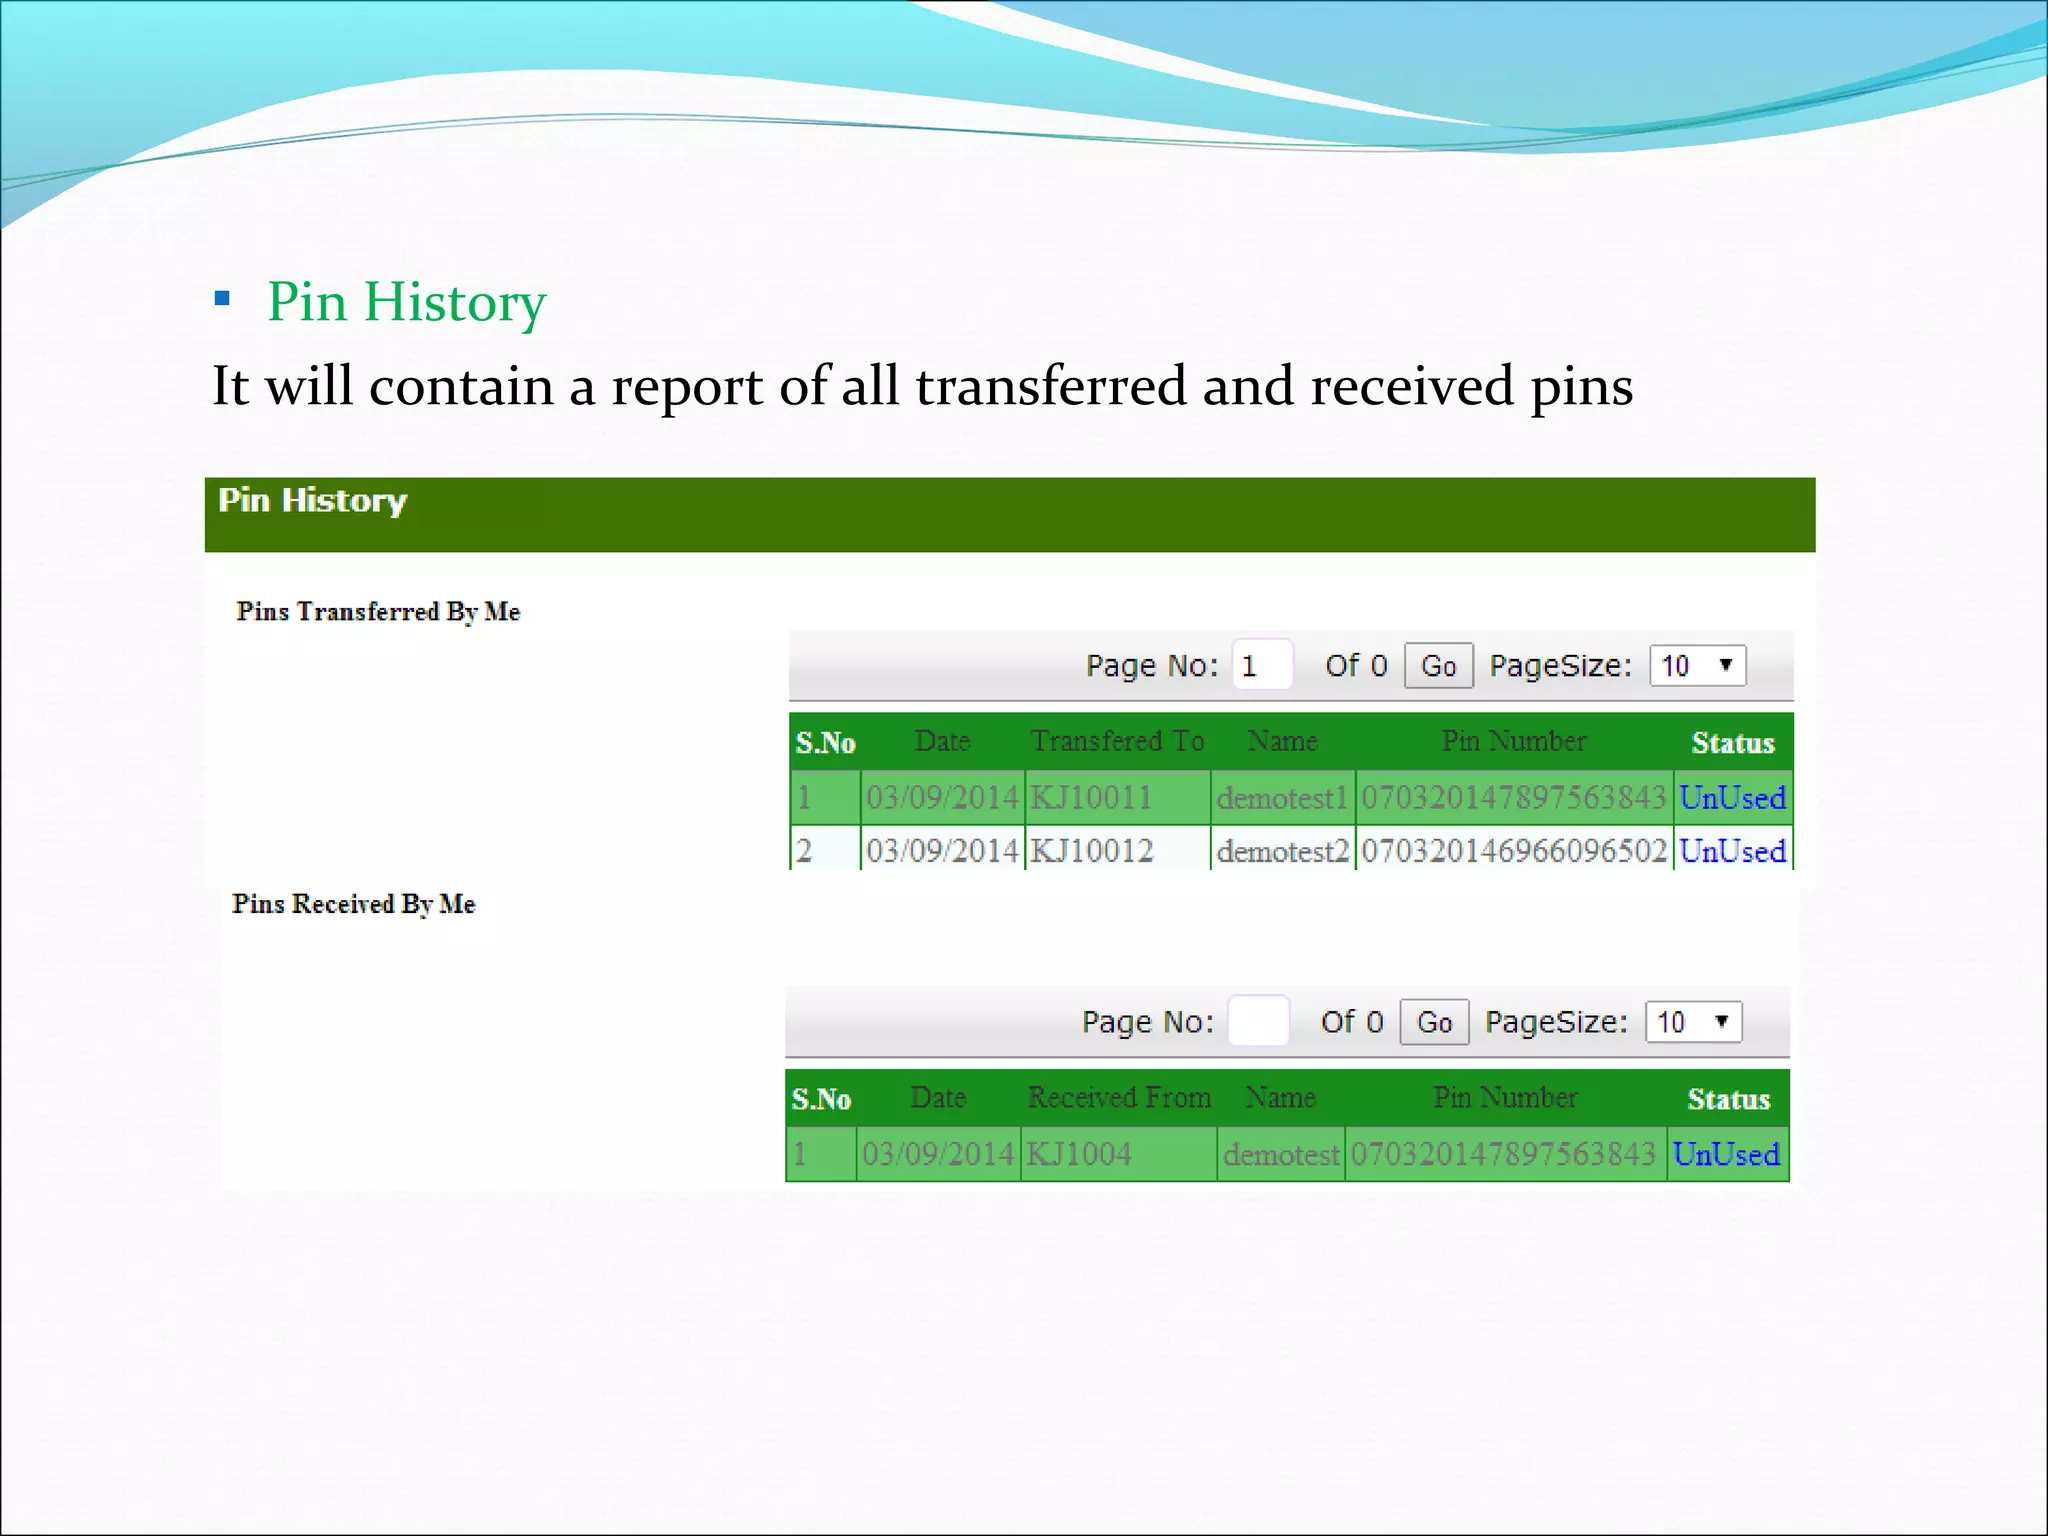Select pin number 07032014696096502
The height and width of the screenshot is (1536, 2048).
pyautogui.click(x=1514, y=851)
